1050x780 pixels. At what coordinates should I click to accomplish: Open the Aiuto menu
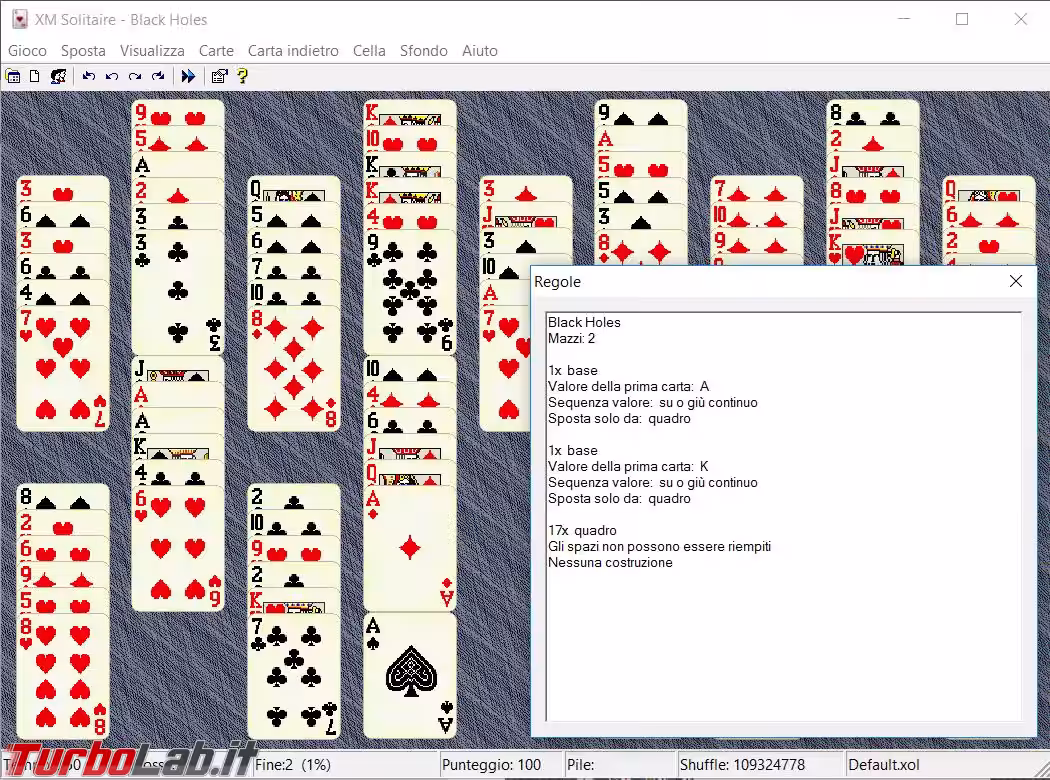479,50
